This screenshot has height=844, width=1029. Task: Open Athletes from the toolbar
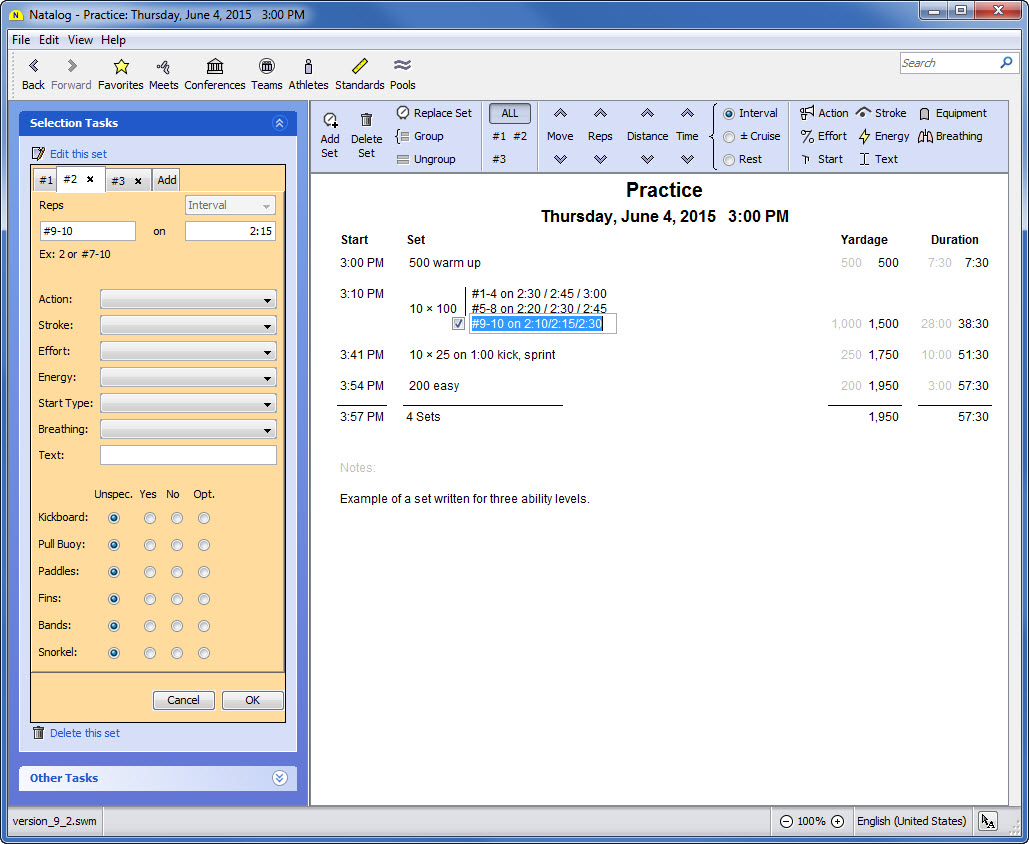click(308, 67)
